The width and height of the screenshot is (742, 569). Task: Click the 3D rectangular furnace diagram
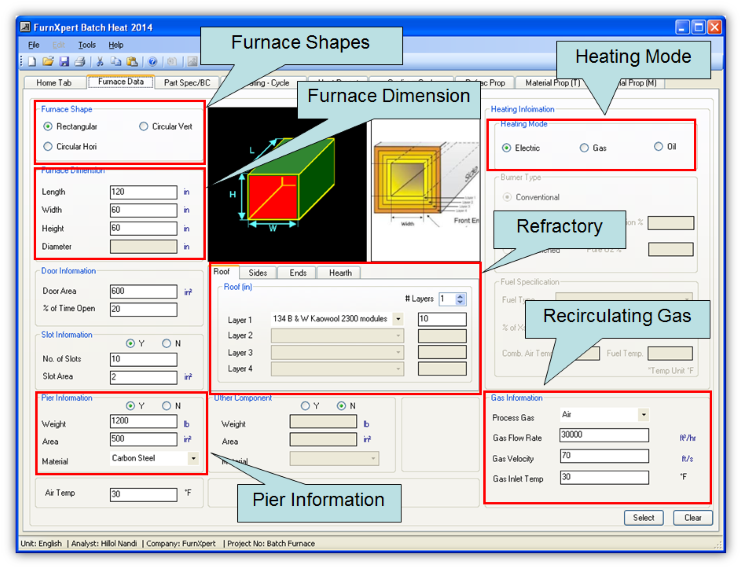point(287,185)
